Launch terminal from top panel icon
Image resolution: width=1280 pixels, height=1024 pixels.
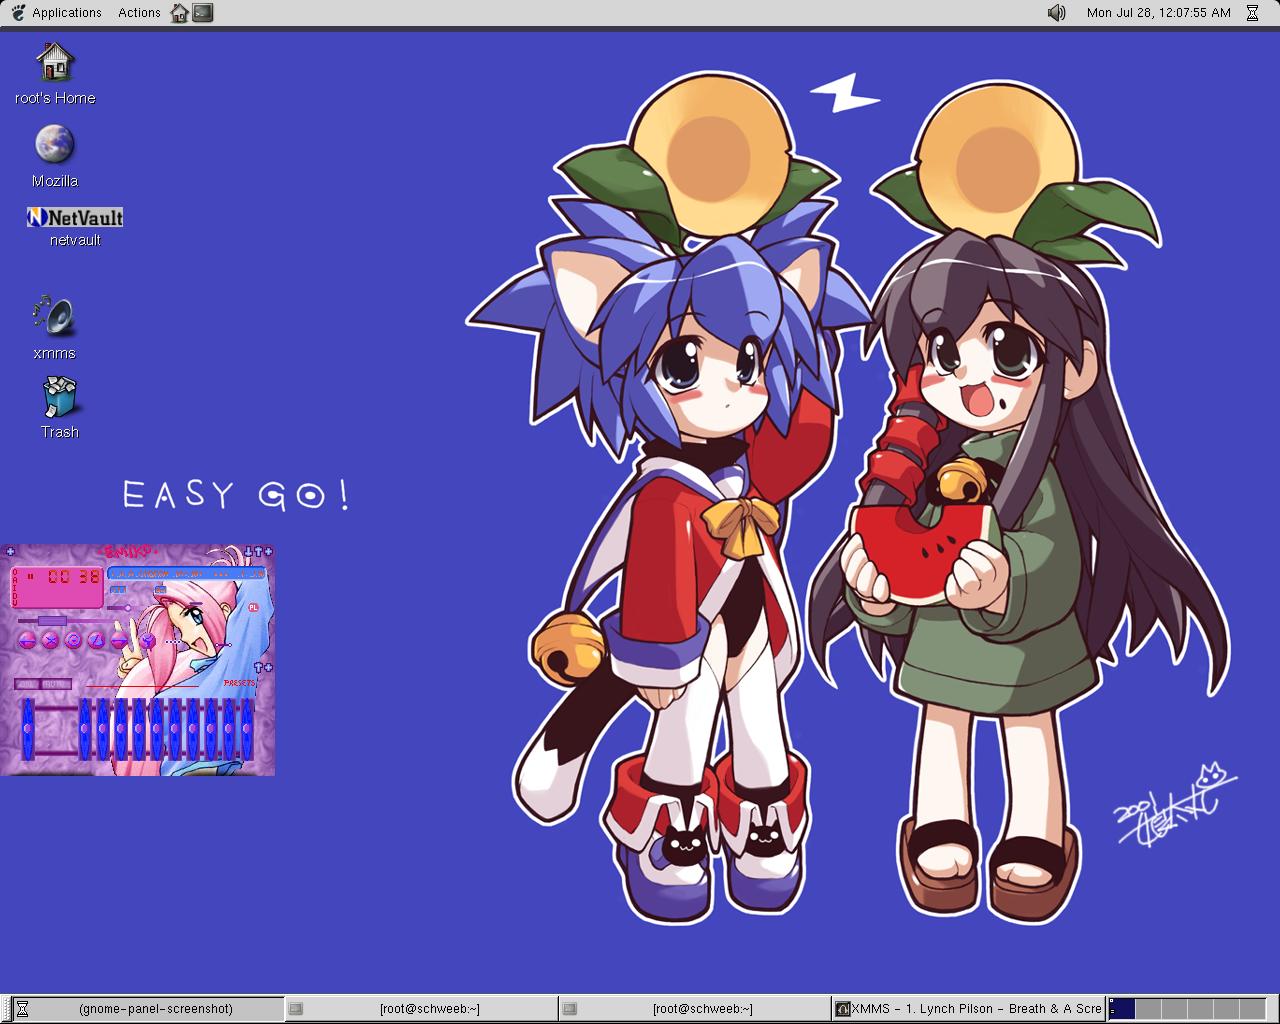203,13
